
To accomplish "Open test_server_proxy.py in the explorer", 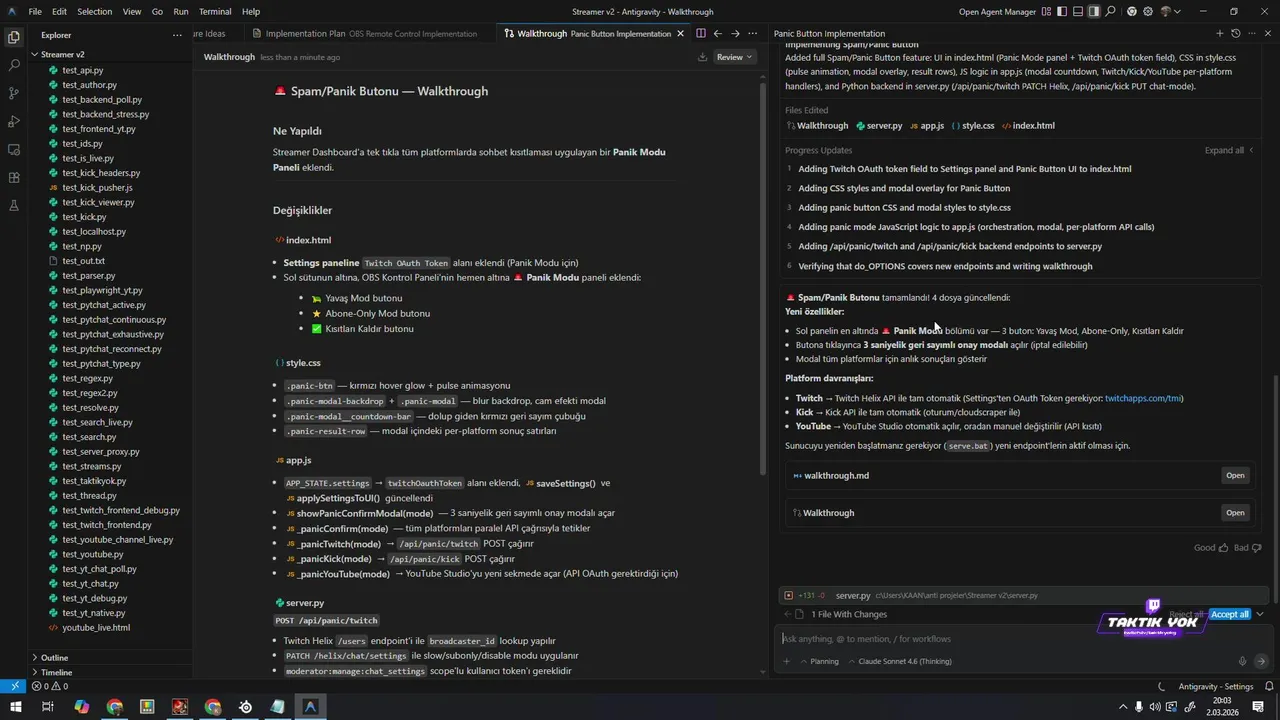I will pos(100,451).
